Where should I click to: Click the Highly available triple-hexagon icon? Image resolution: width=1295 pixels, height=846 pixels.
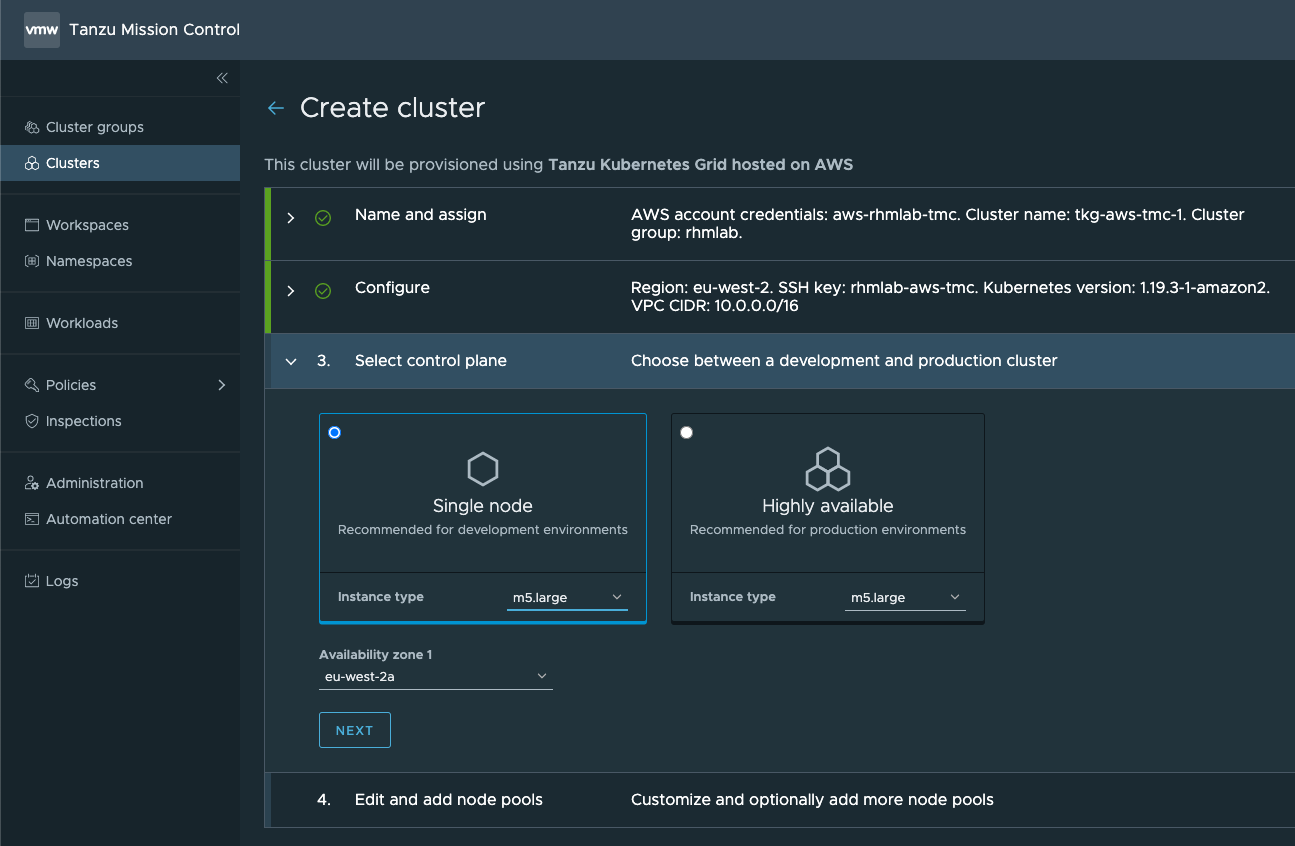tap(828, 468)
